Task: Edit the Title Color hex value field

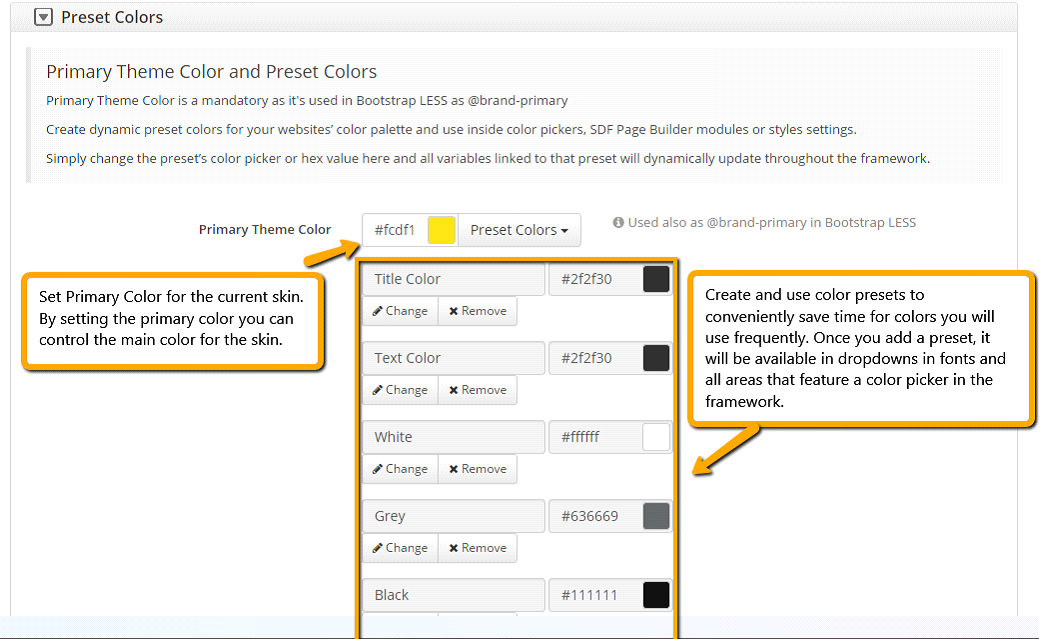Action: 594,279
